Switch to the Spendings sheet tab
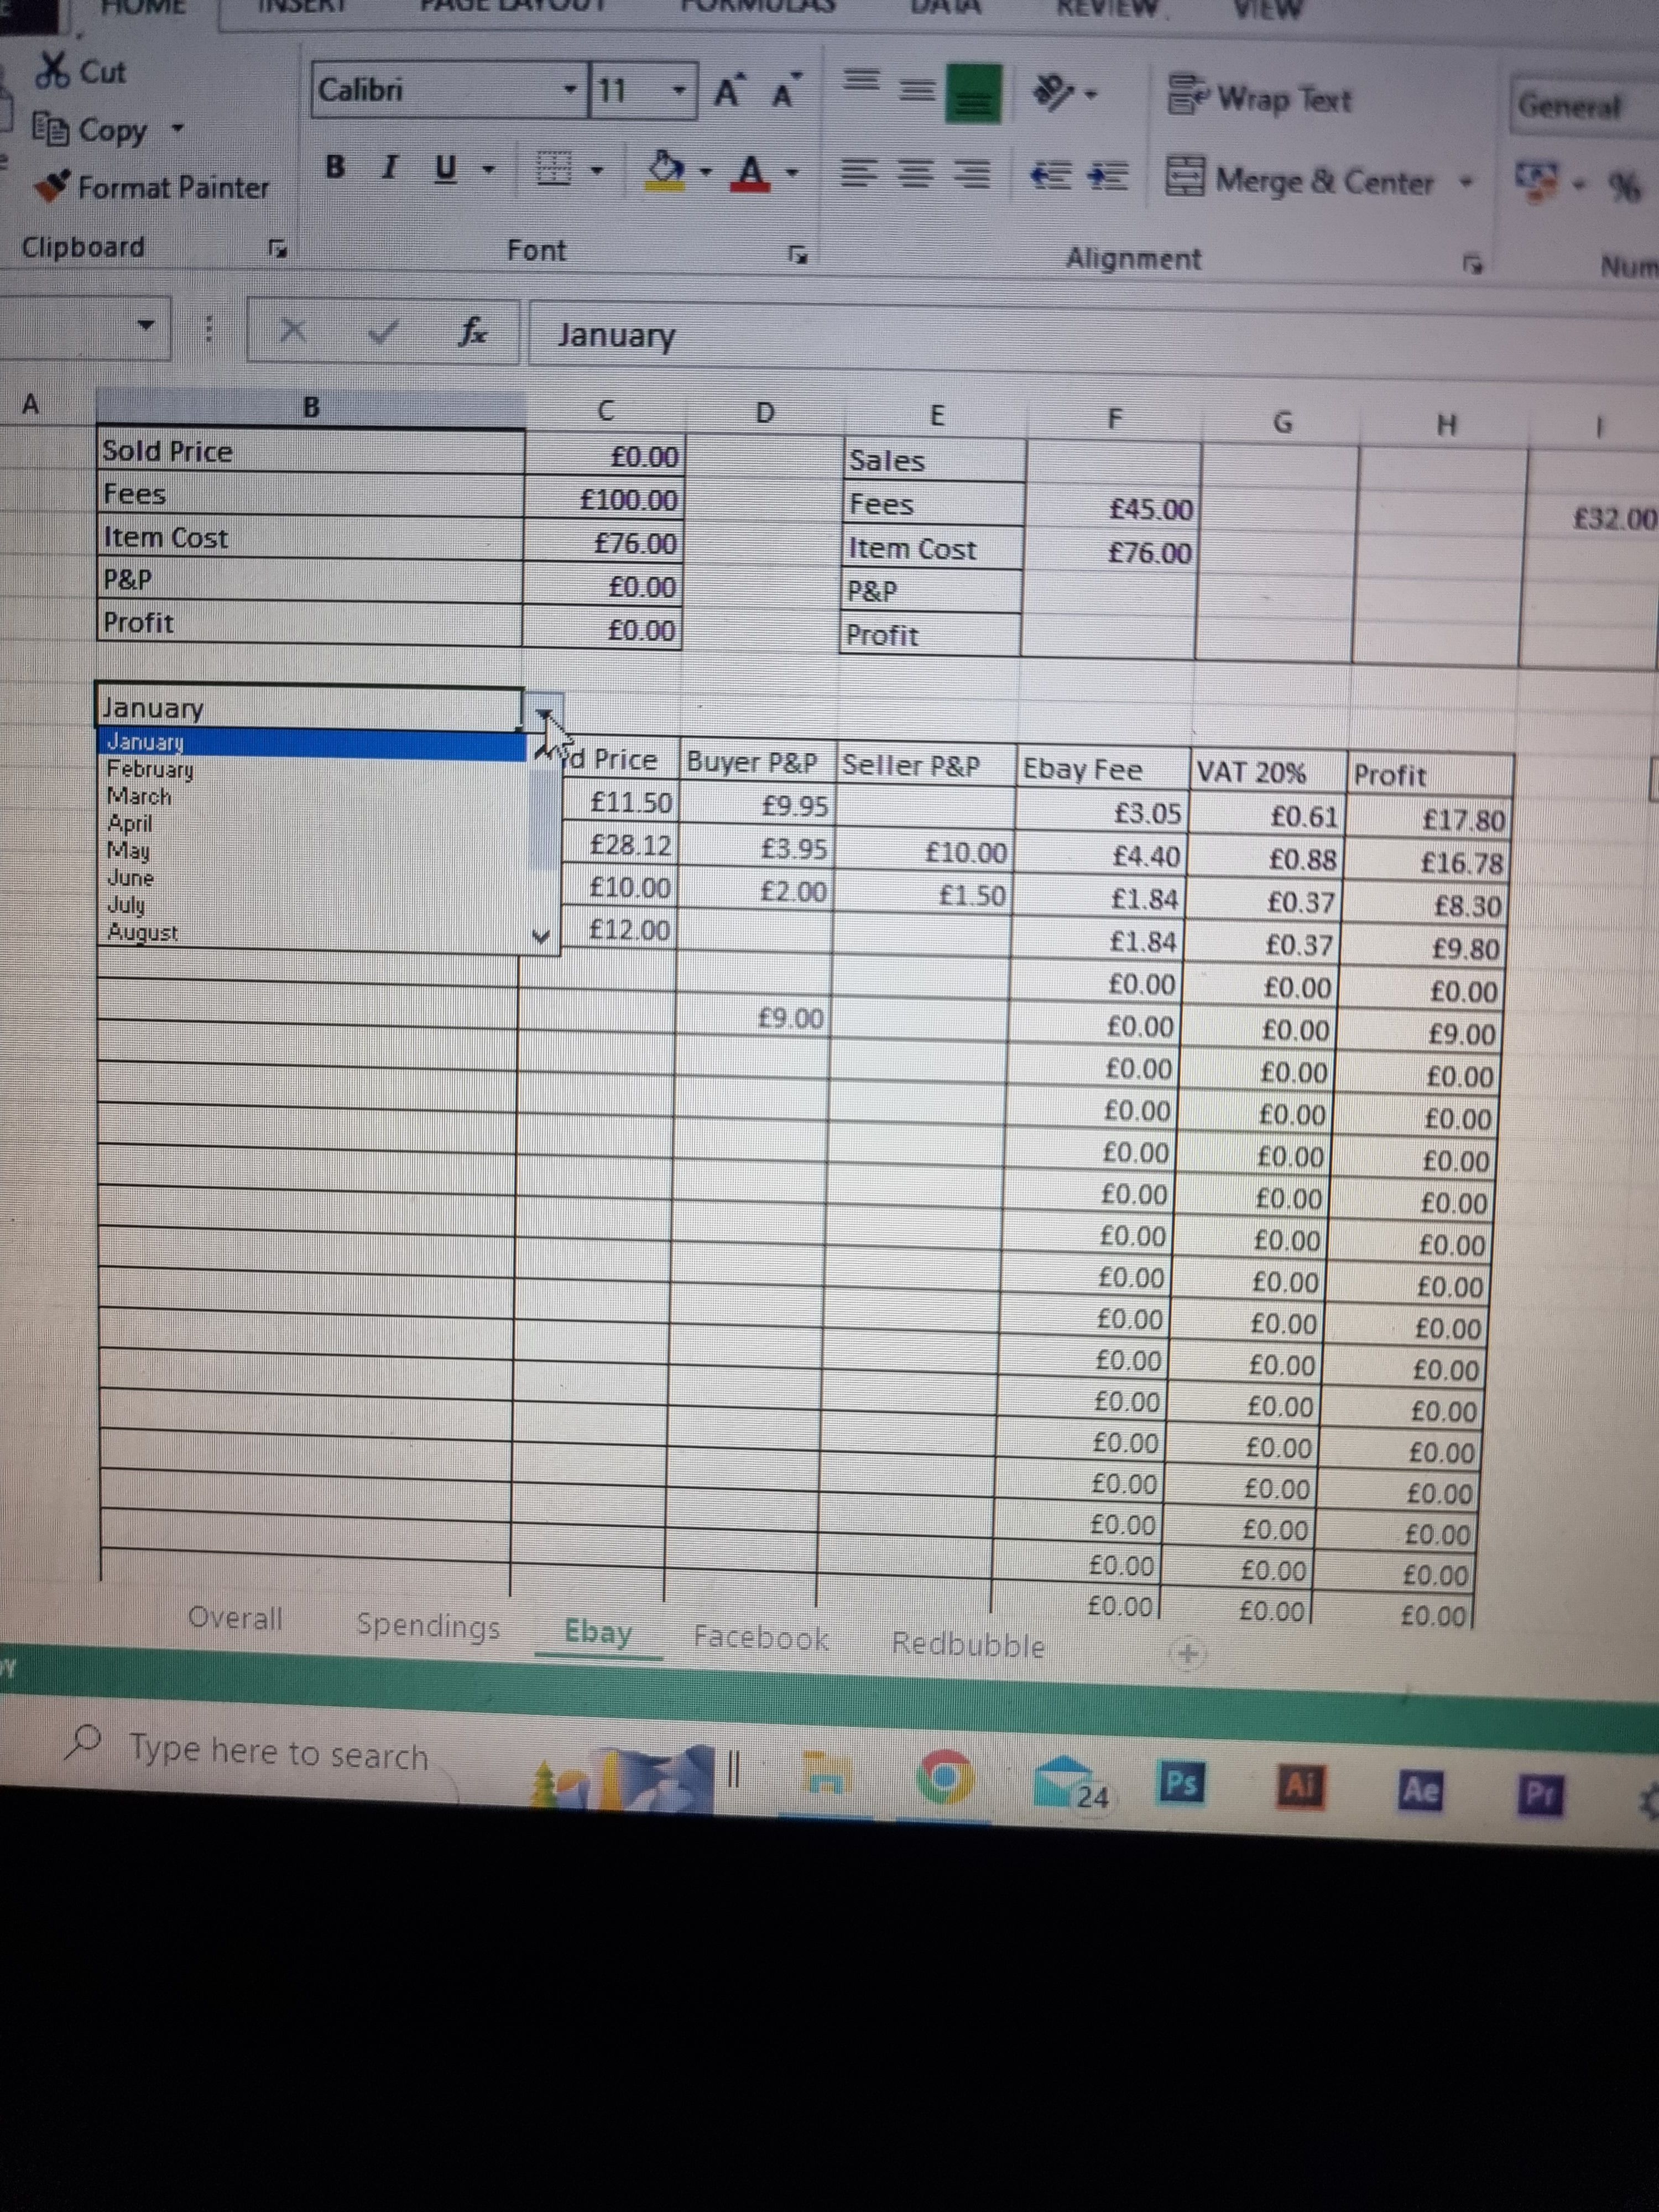This screenshot has height=2212, width=1659. (x=427, y=1625)
